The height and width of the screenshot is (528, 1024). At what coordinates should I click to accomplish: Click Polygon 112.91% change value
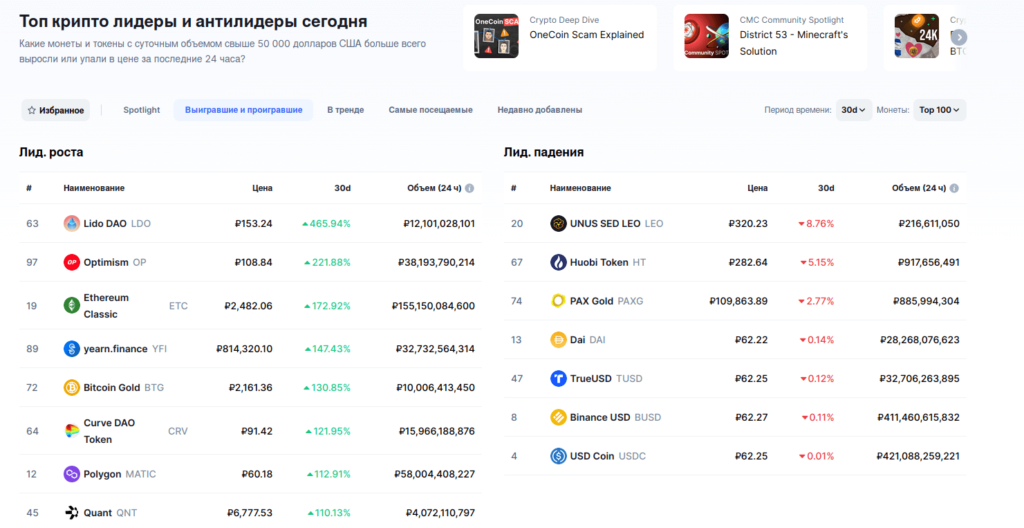pyautogui.click(x=328, y=474)
